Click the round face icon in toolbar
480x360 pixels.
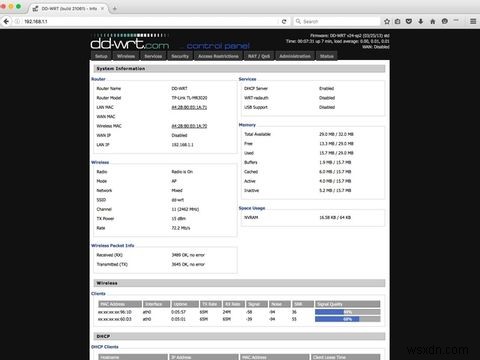tap(445, 21)
